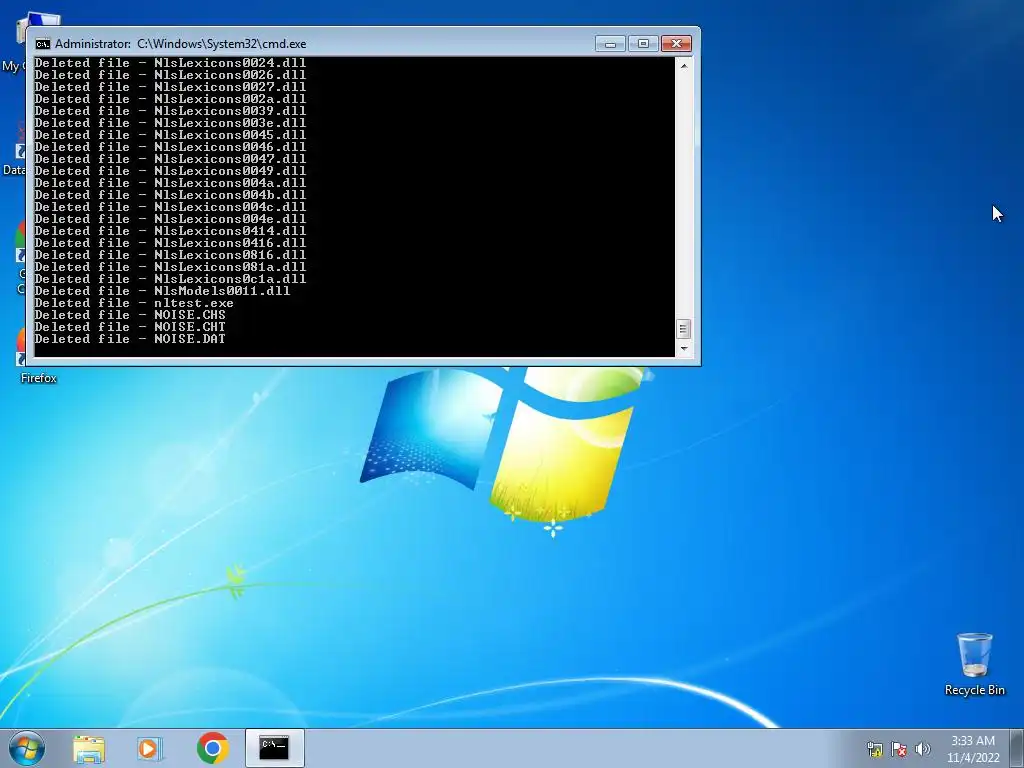The width and height of the screenshot is (1024, 768).
Task: Click the line 'Deleted file - NlsLexicons0039.dll'
Action: [x=170, y=111]
